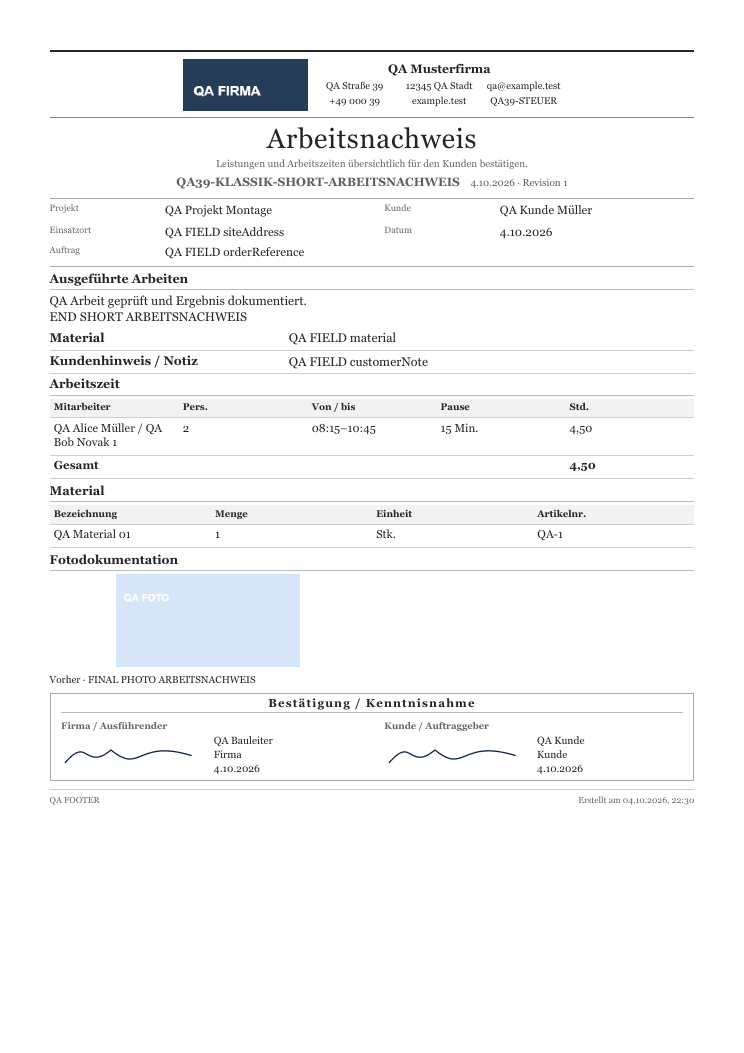Click the Pause column header
744x1053 pixels.
pyautogui.click(x=455, y=407)
